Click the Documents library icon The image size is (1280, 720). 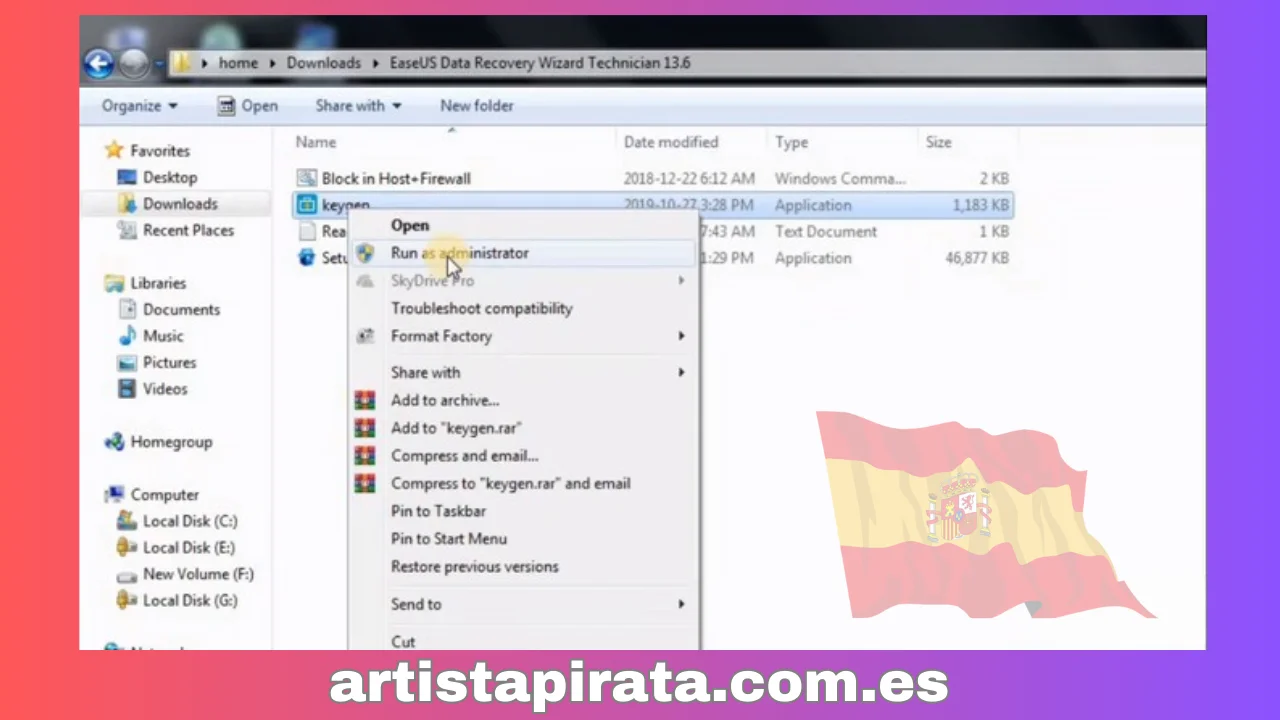click(x=127, y=310)
